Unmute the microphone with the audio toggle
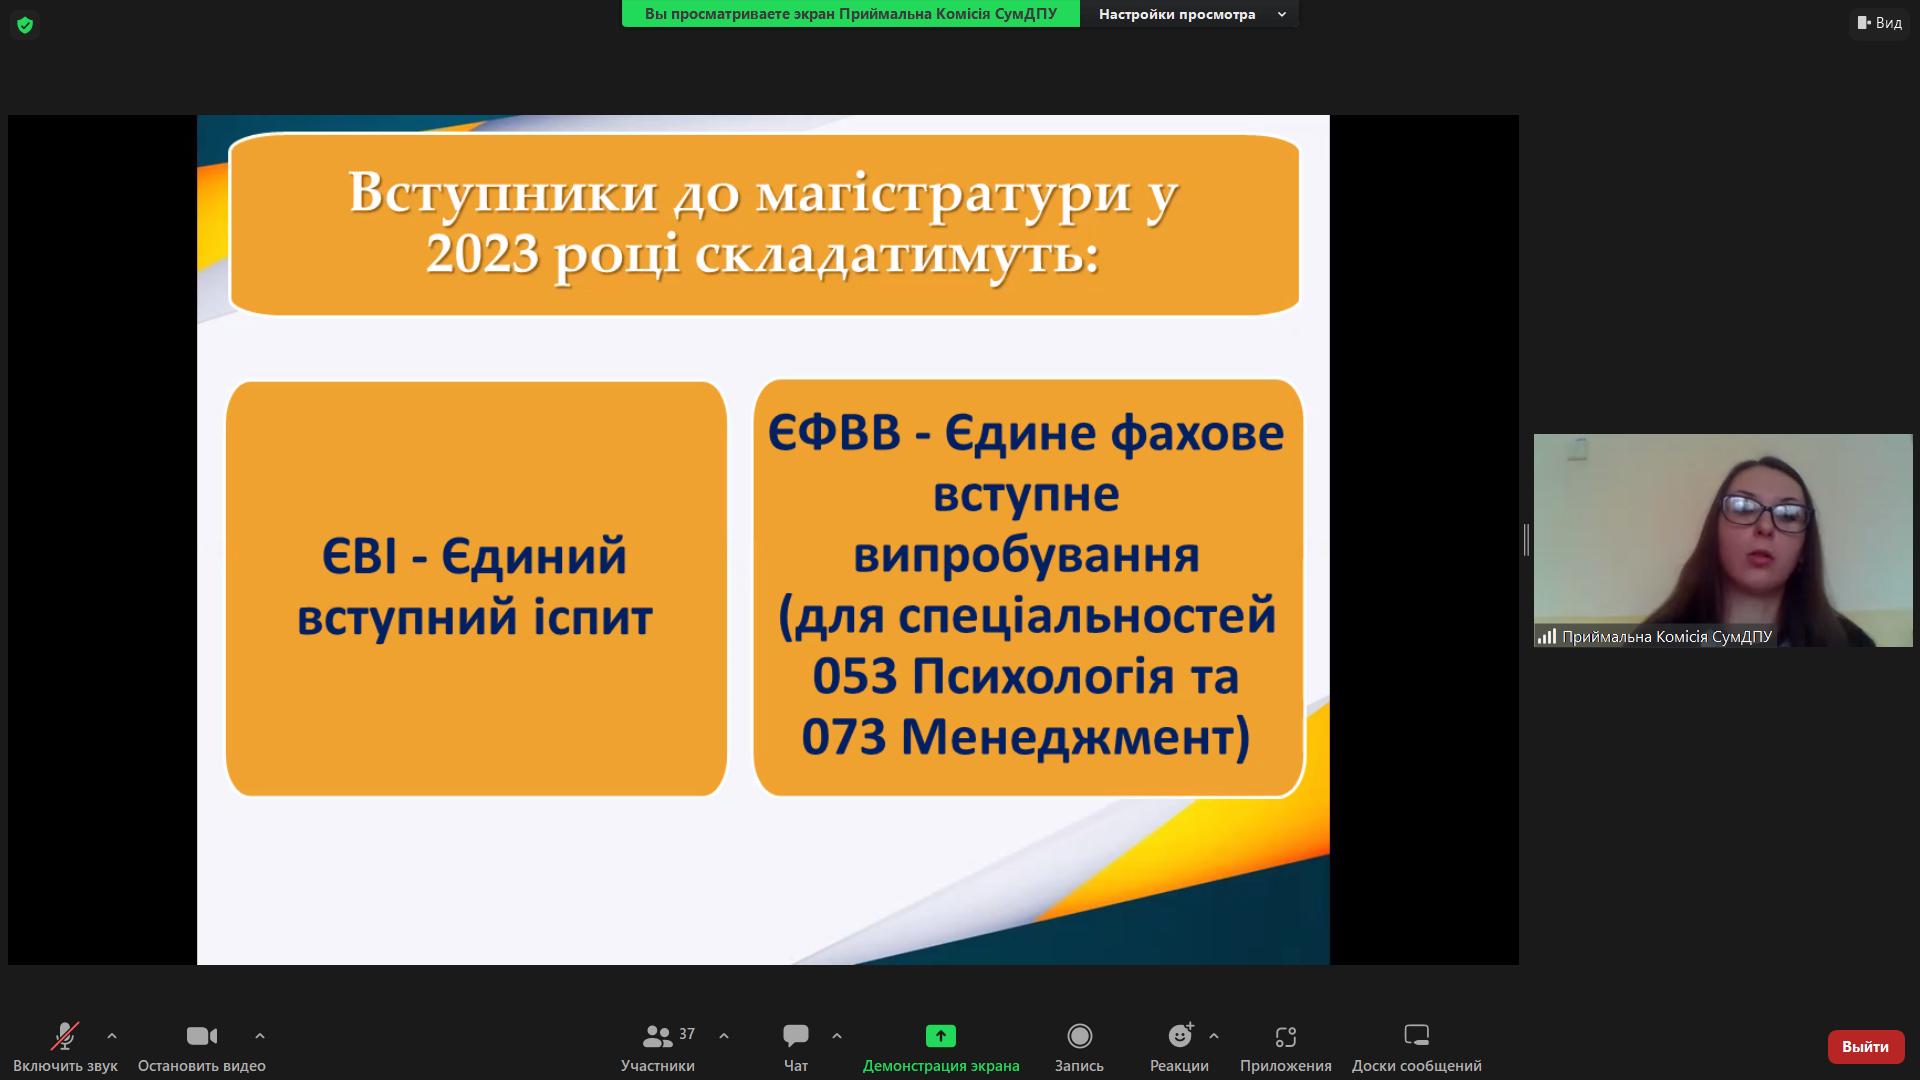This screenshot has height=1080, width=1920. (65, 1036)
